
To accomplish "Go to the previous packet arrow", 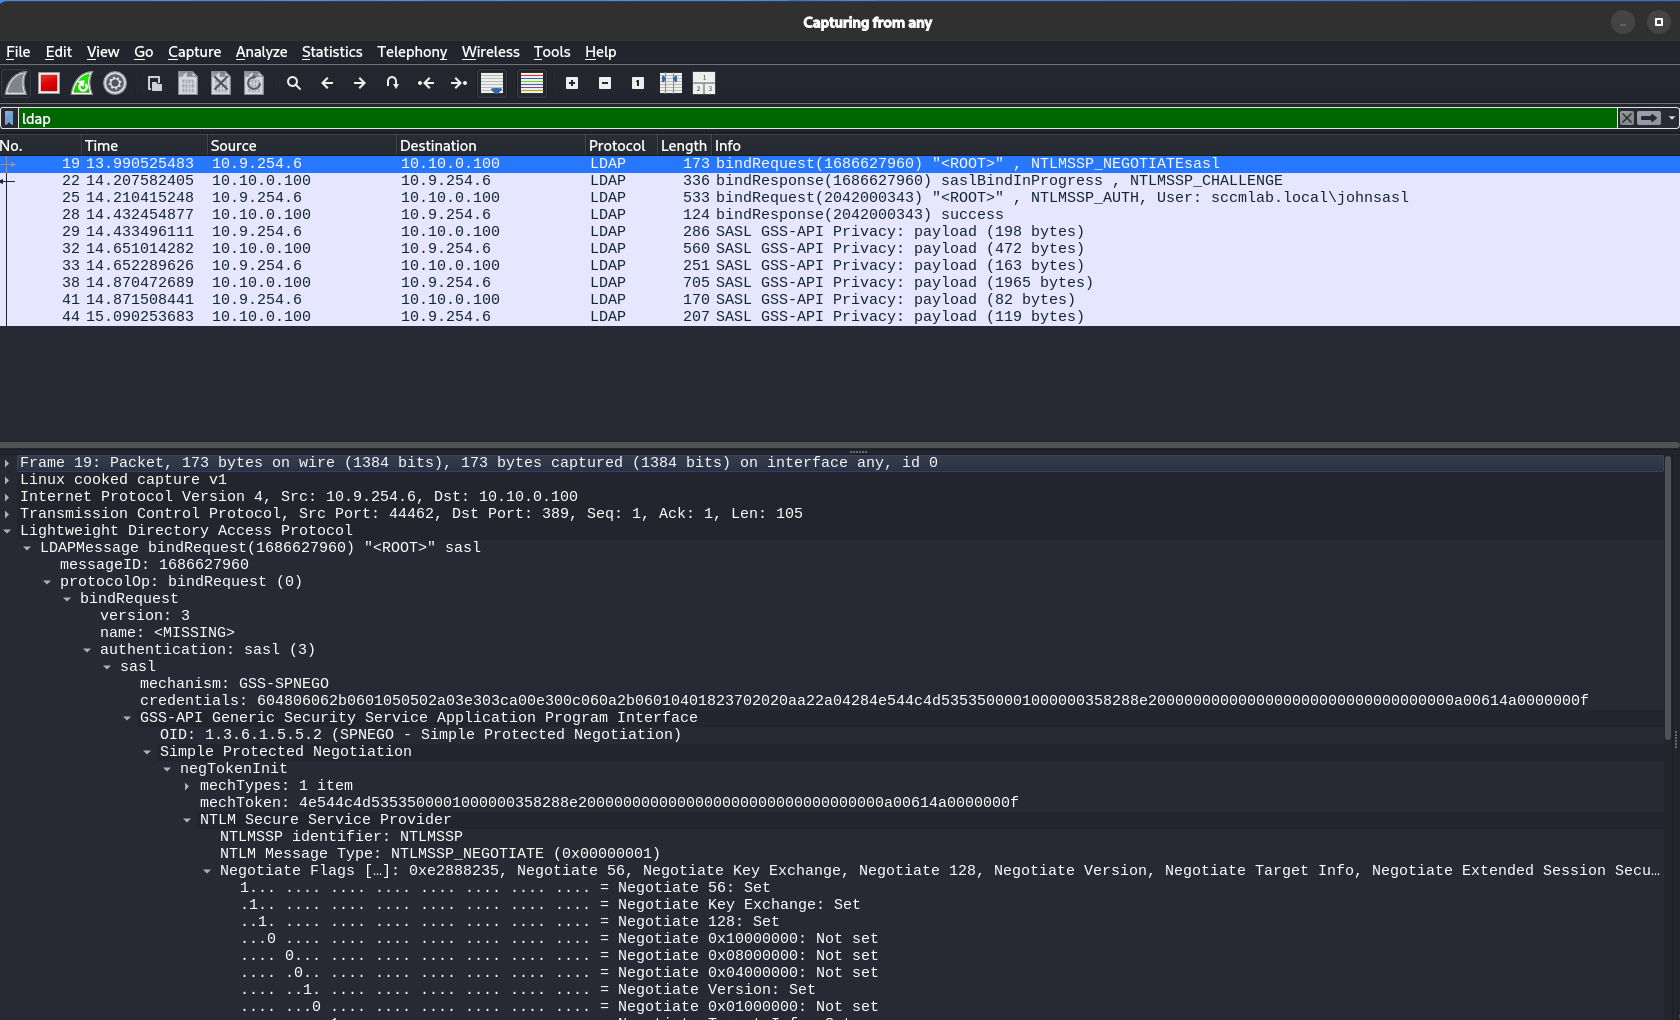I will (327, 83).
